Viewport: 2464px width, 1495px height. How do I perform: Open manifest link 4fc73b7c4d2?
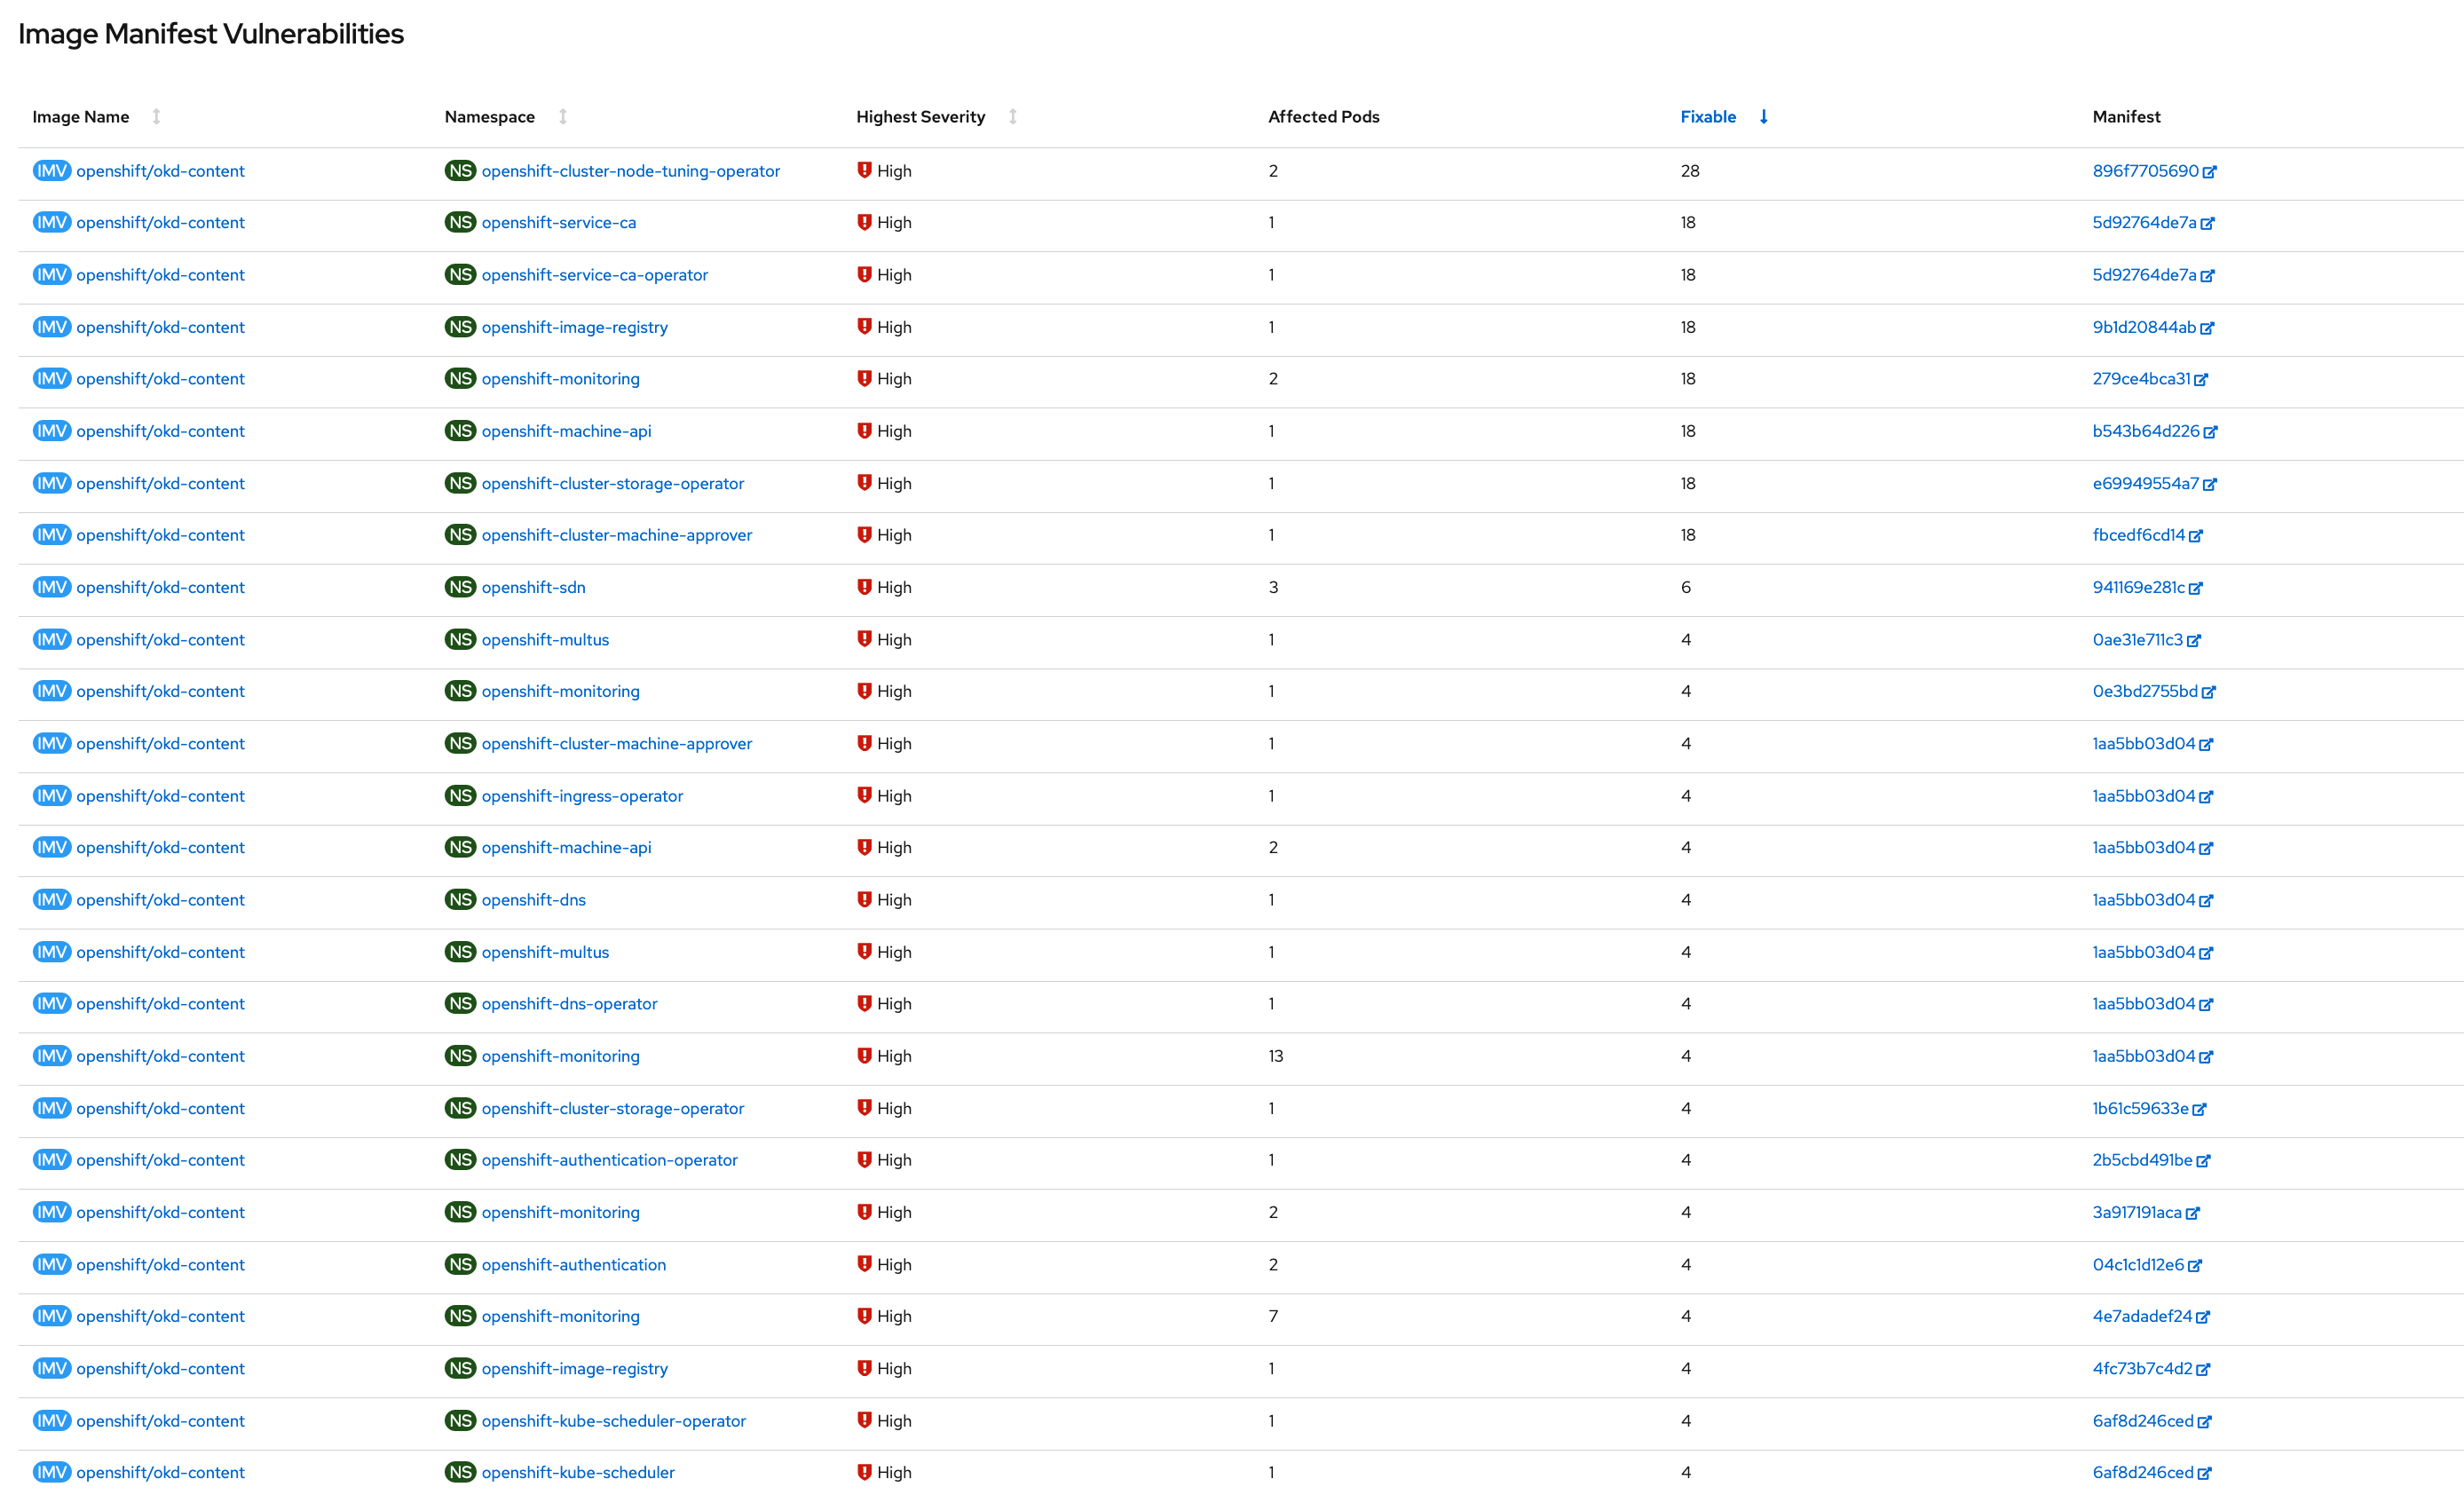(2142, 1368)
